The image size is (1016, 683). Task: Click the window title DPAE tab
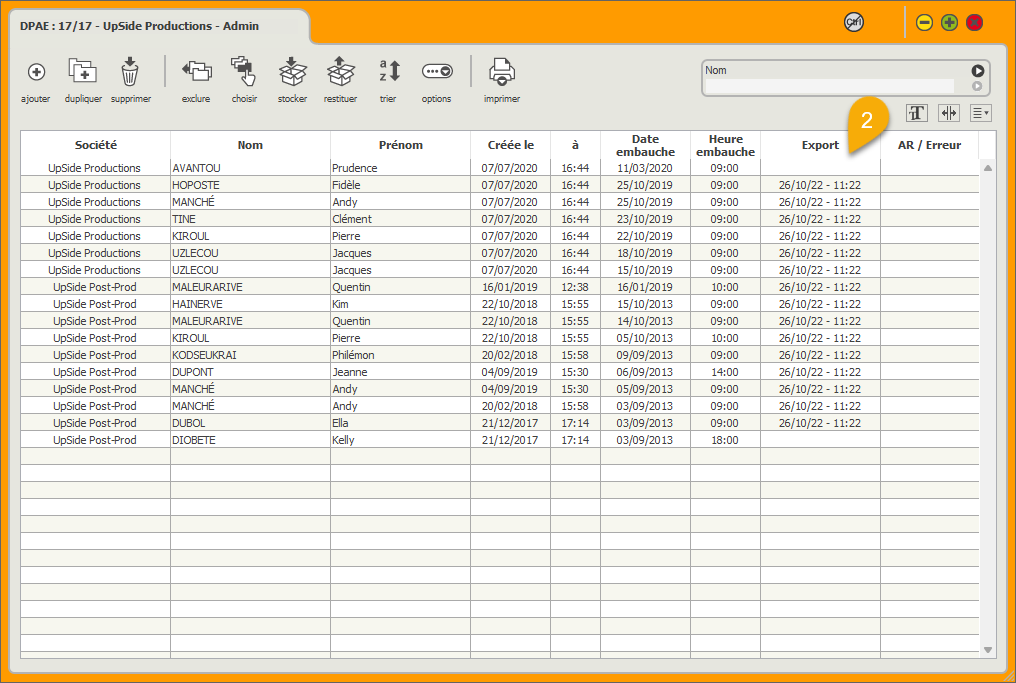click(139, 26)
